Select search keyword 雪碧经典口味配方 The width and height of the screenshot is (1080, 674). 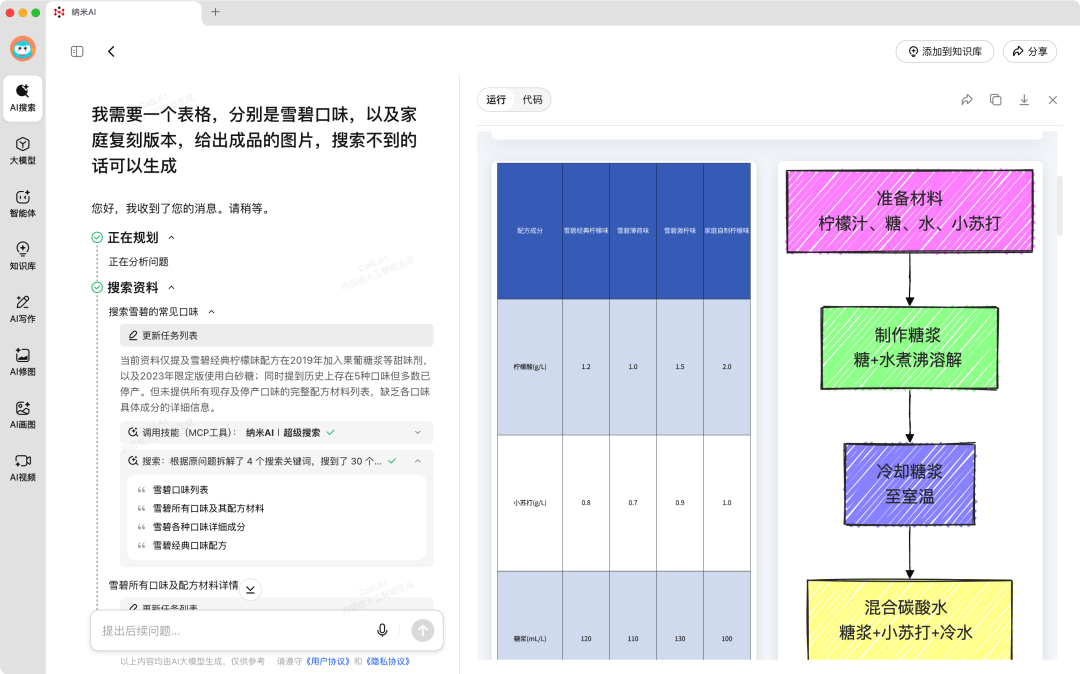pos(189,545)
